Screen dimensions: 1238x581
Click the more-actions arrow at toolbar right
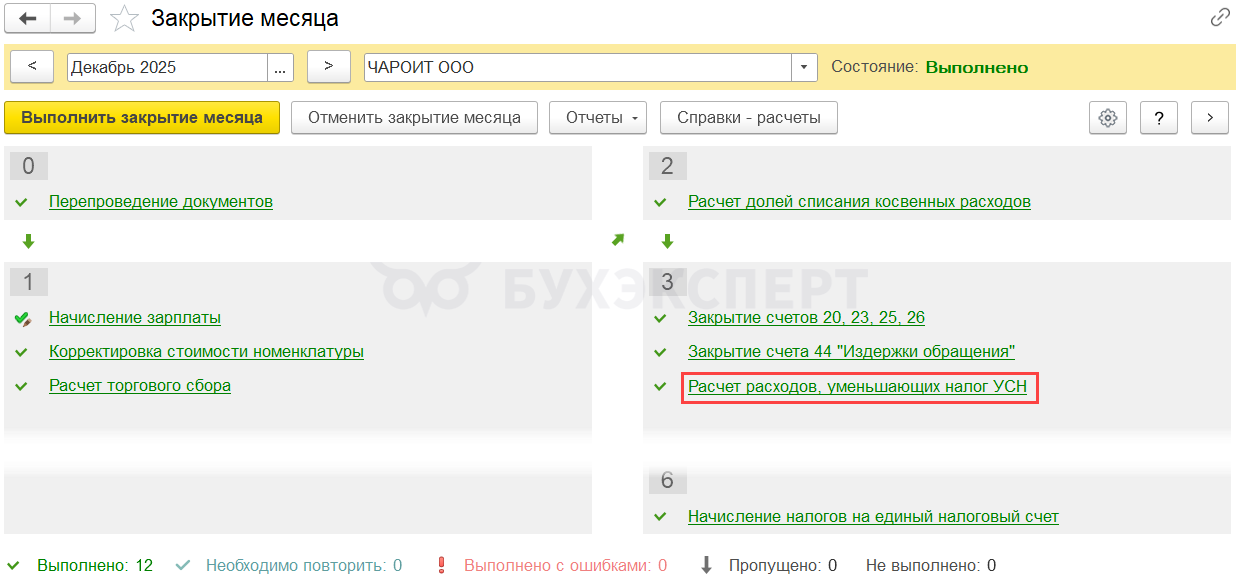point(1209,118)
